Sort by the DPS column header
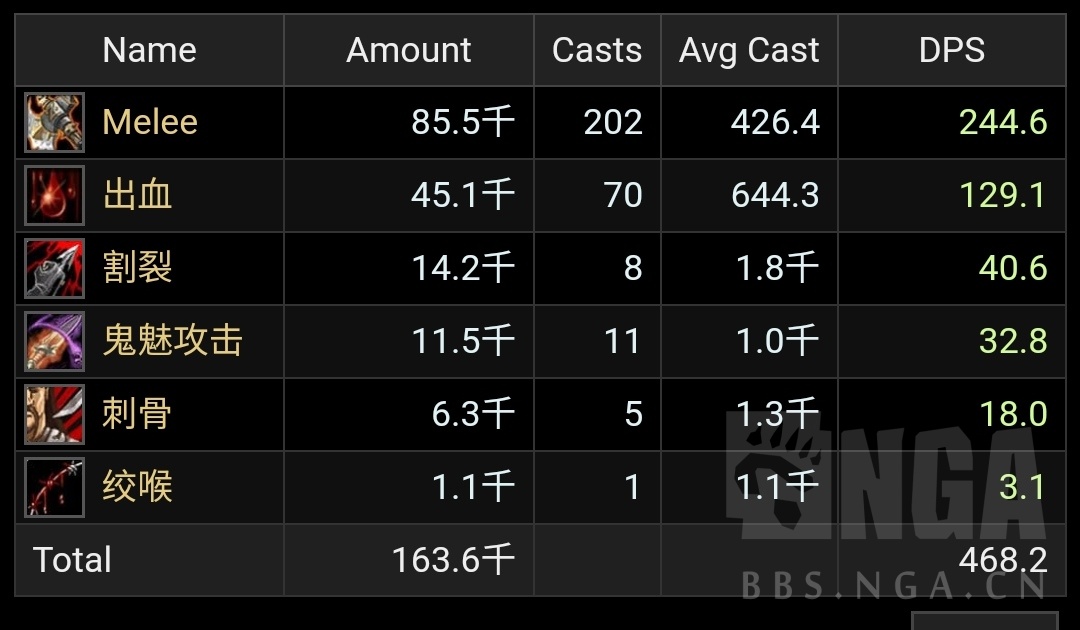The height and width of the screenshot is (630, 1080). pos(951,50)
